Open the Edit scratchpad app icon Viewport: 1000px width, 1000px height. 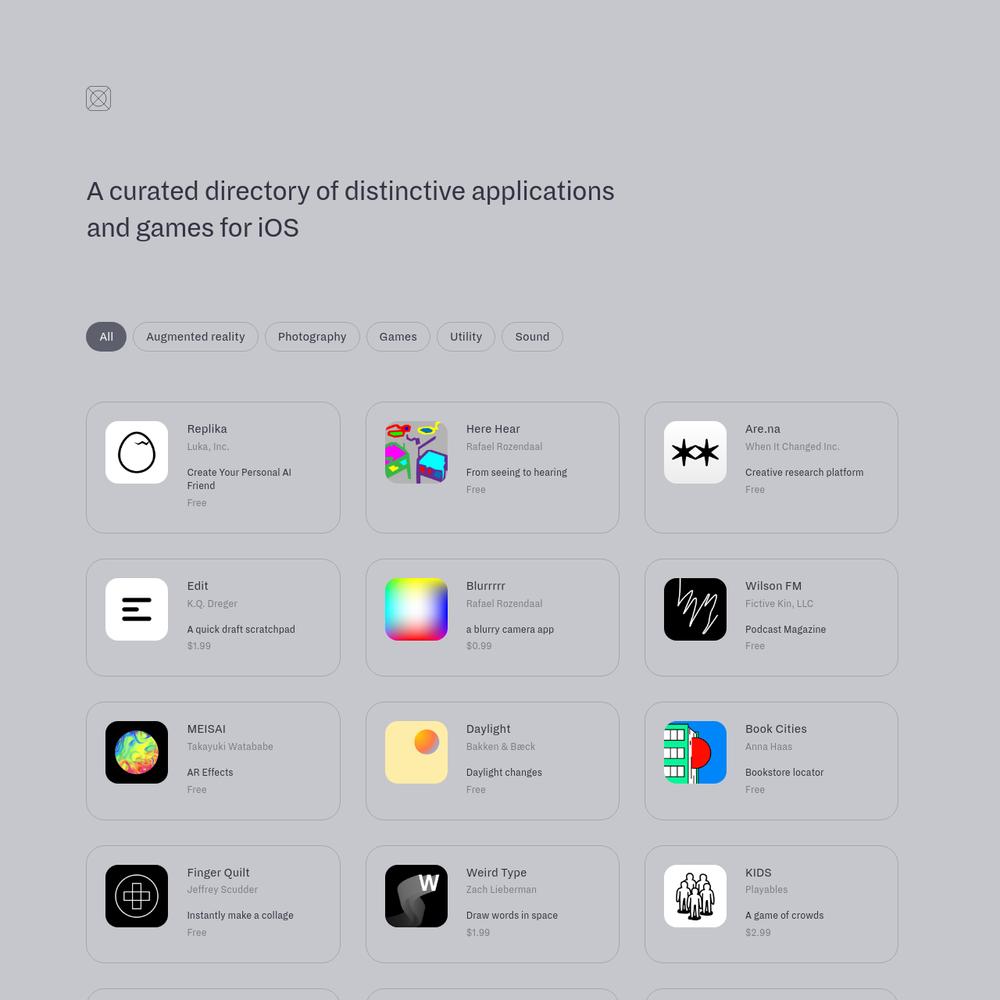136,609
